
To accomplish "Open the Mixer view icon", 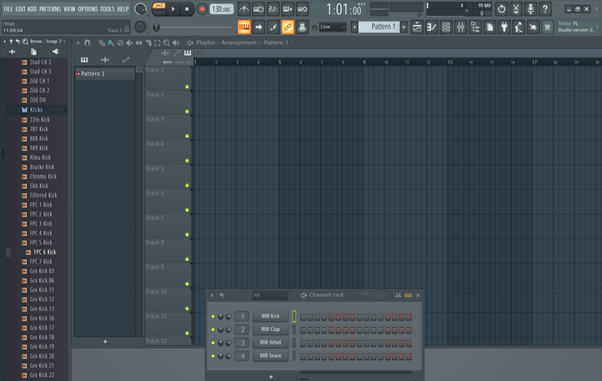I will pos(461,27).
